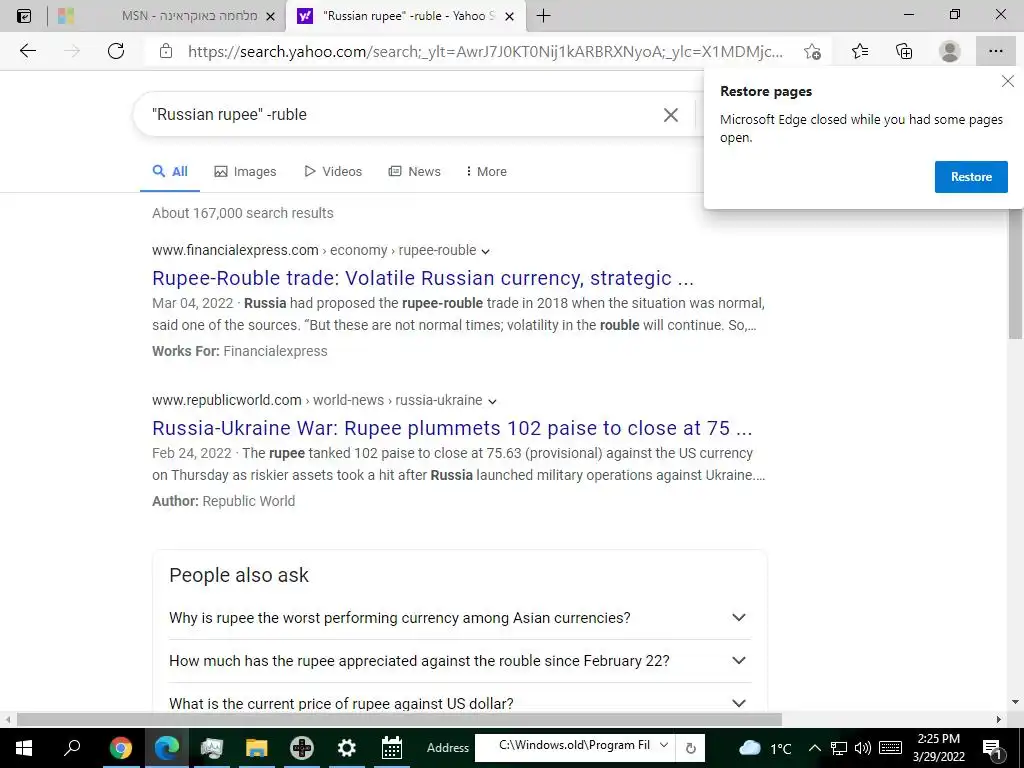
Task: Click the scroll right arrow
Action: pos(998,720)
